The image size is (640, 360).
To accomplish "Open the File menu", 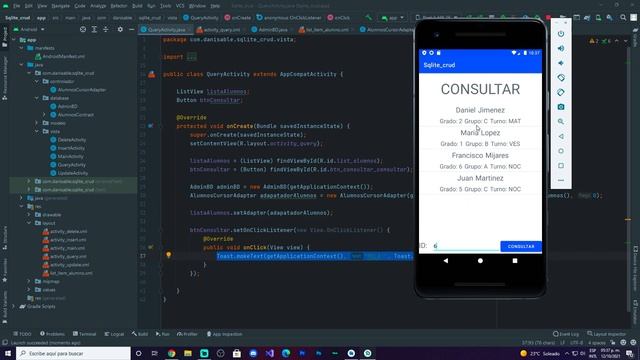I will coord(16,6).
